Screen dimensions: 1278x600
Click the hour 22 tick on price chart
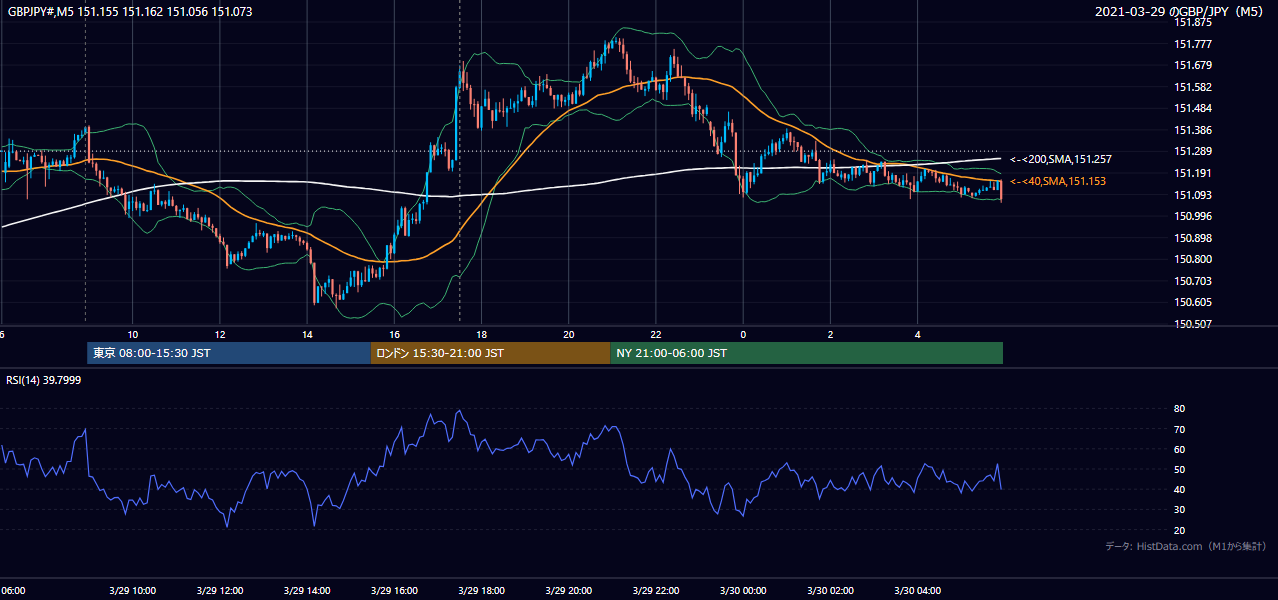pos(656,333)
